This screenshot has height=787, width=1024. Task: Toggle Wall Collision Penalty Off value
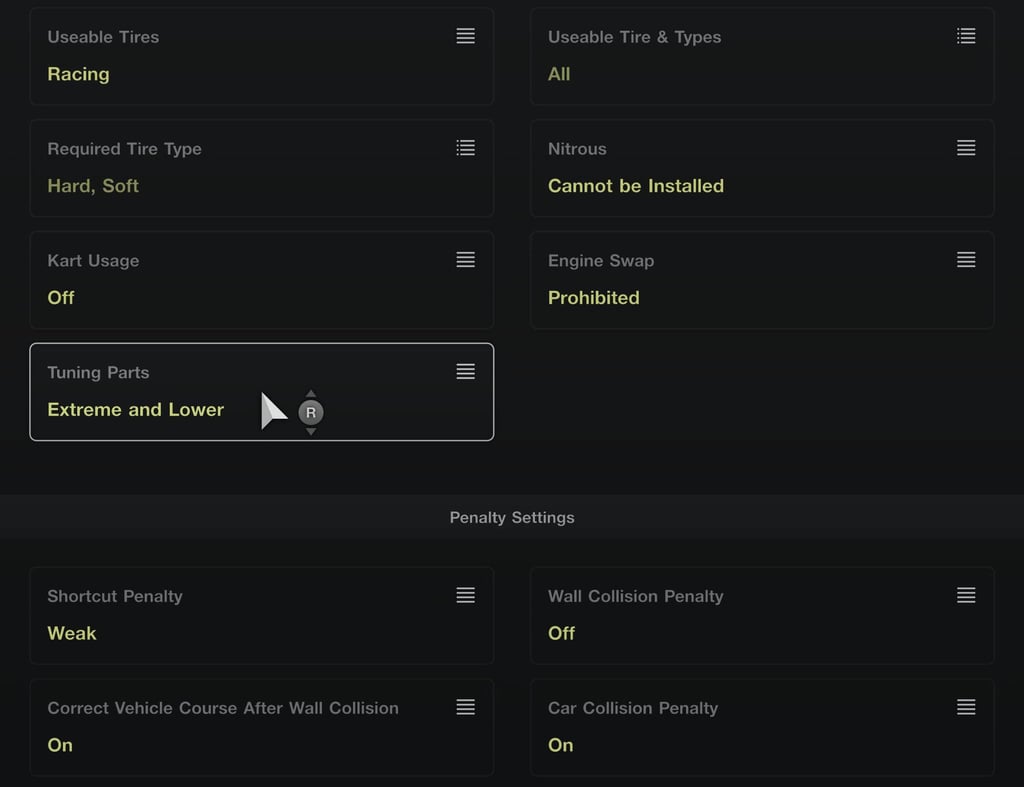pyautogui.click(x=562, y=634)
